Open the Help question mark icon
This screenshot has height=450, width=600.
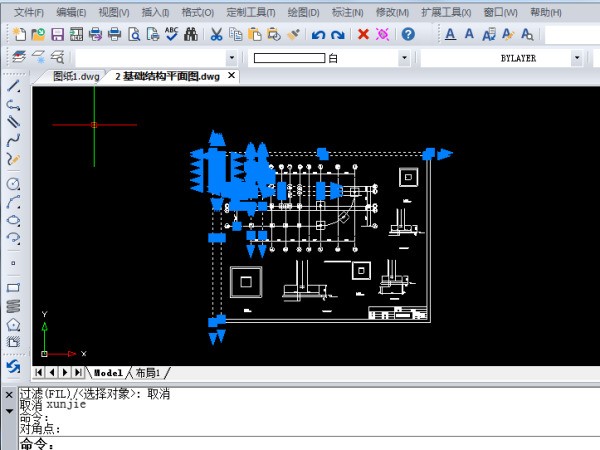coord(408,34)
